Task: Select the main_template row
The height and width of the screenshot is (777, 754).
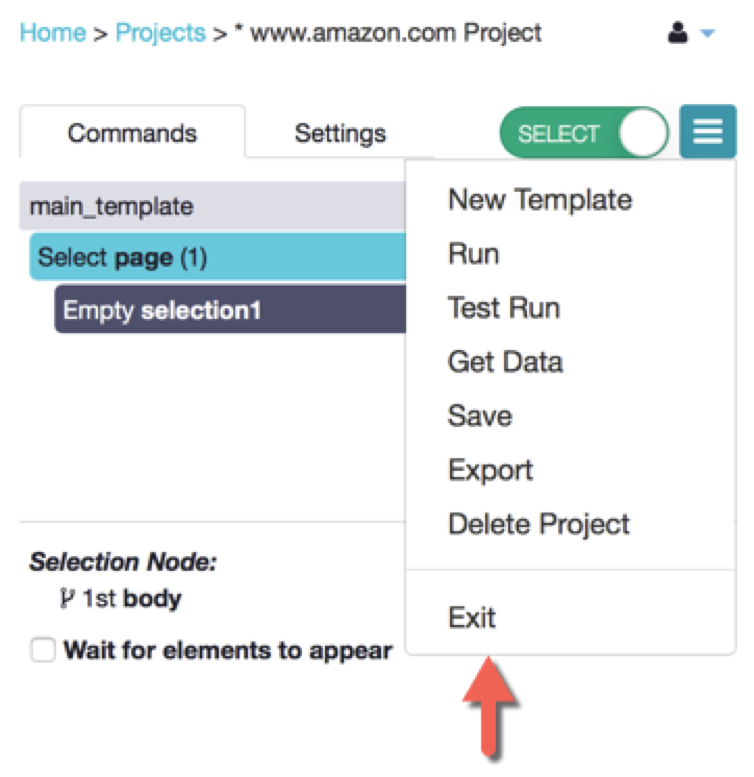Action: coord(213,206)
